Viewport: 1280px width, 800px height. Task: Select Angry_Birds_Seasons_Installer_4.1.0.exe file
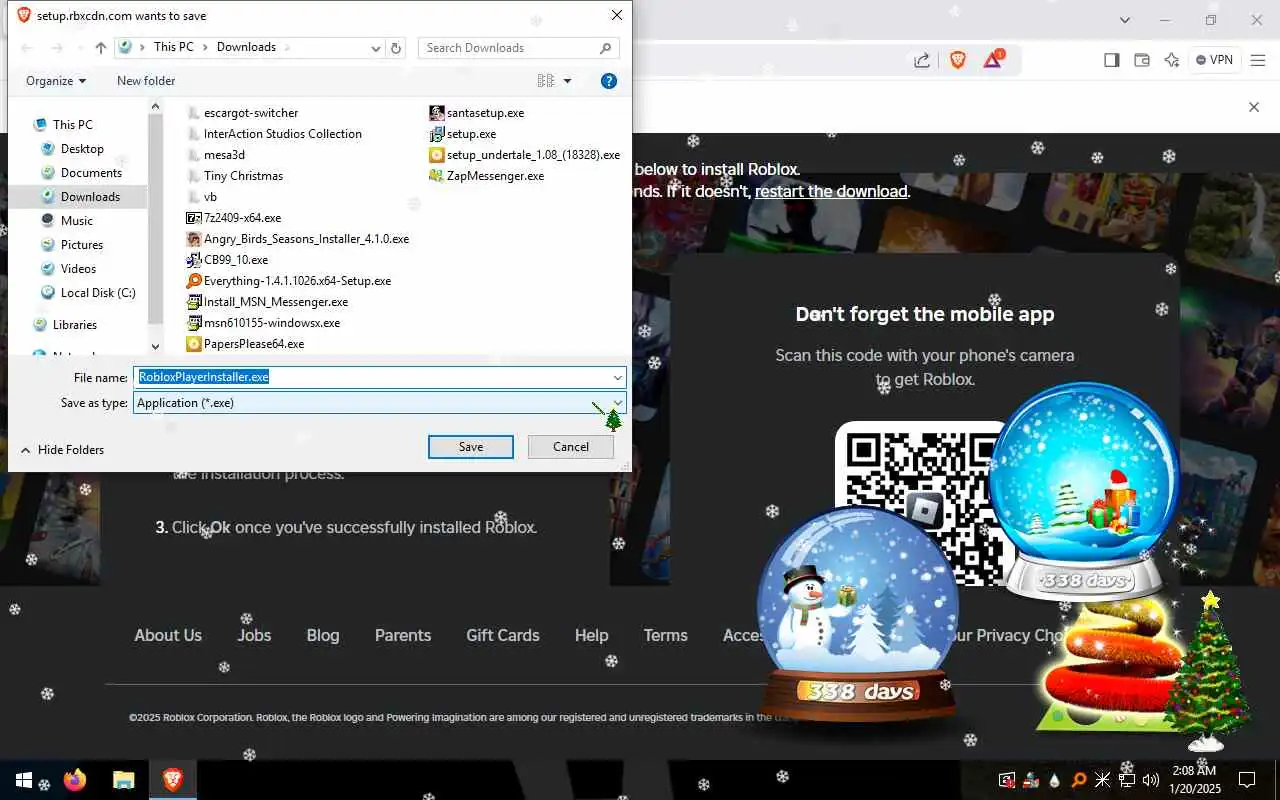(298, 239)
